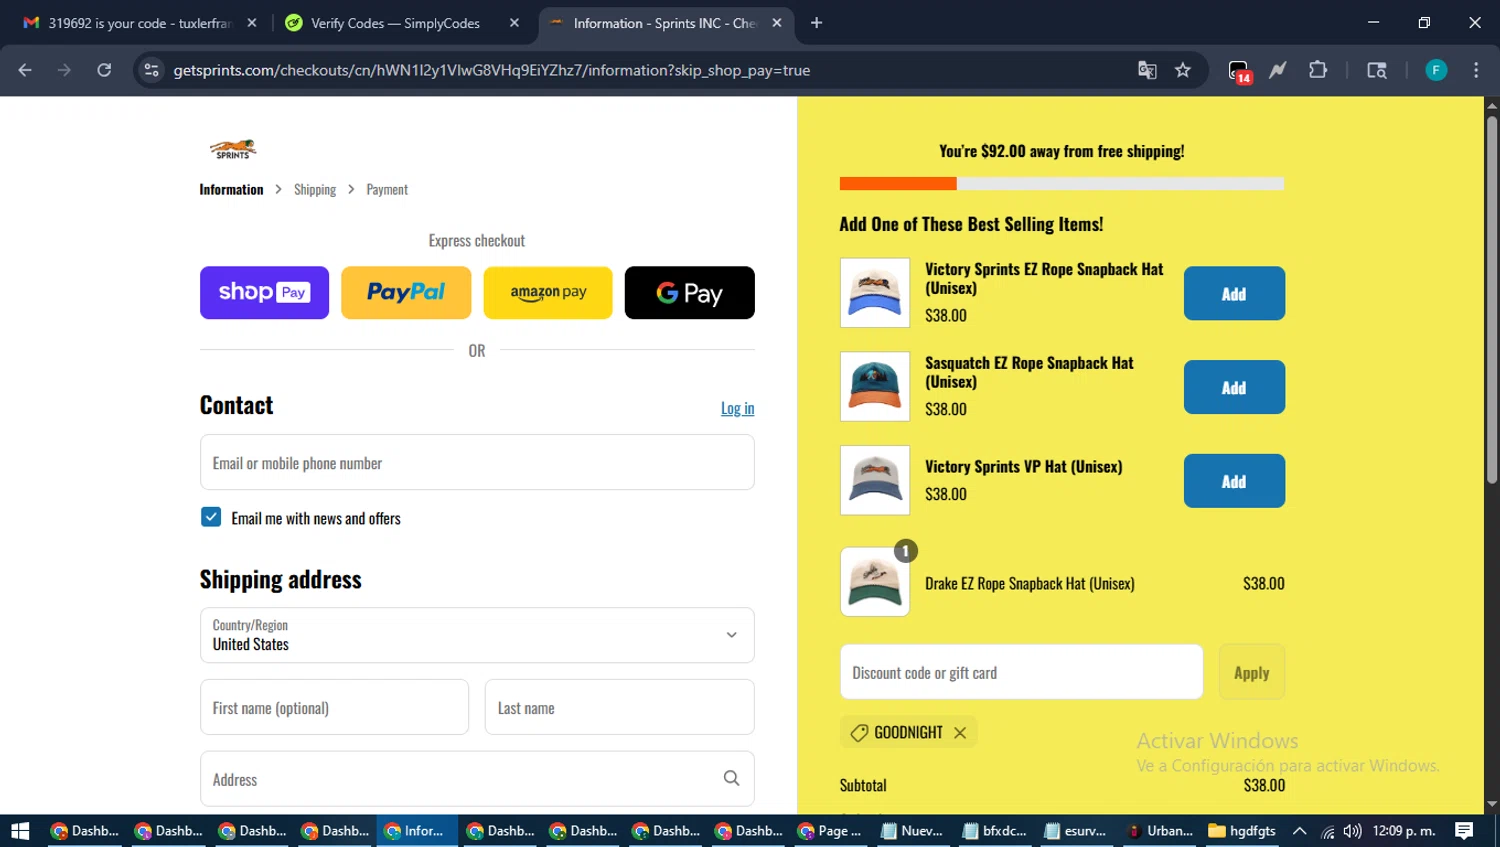Go to Payment breadcrumb step
The height and width of the screenshot is (847, 1500).
[387, 190]
